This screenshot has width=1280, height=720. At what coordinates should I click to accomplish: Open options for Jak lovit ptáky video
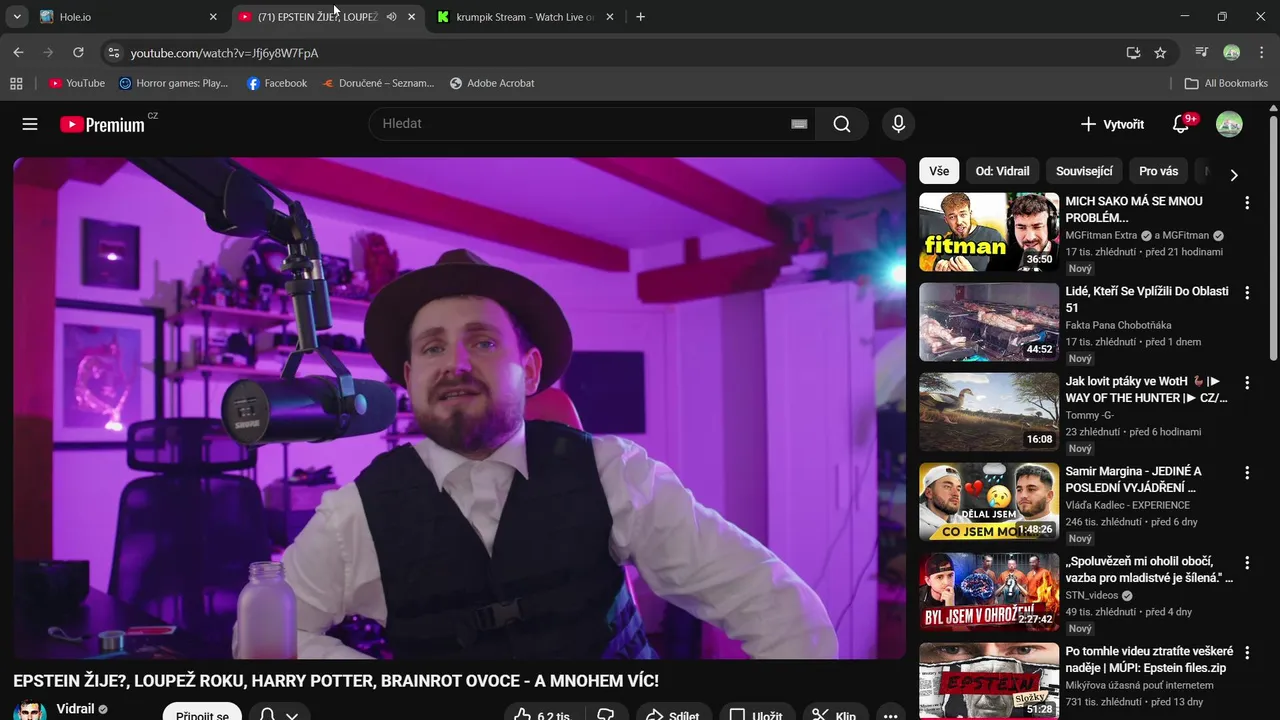pos(1247,383)
